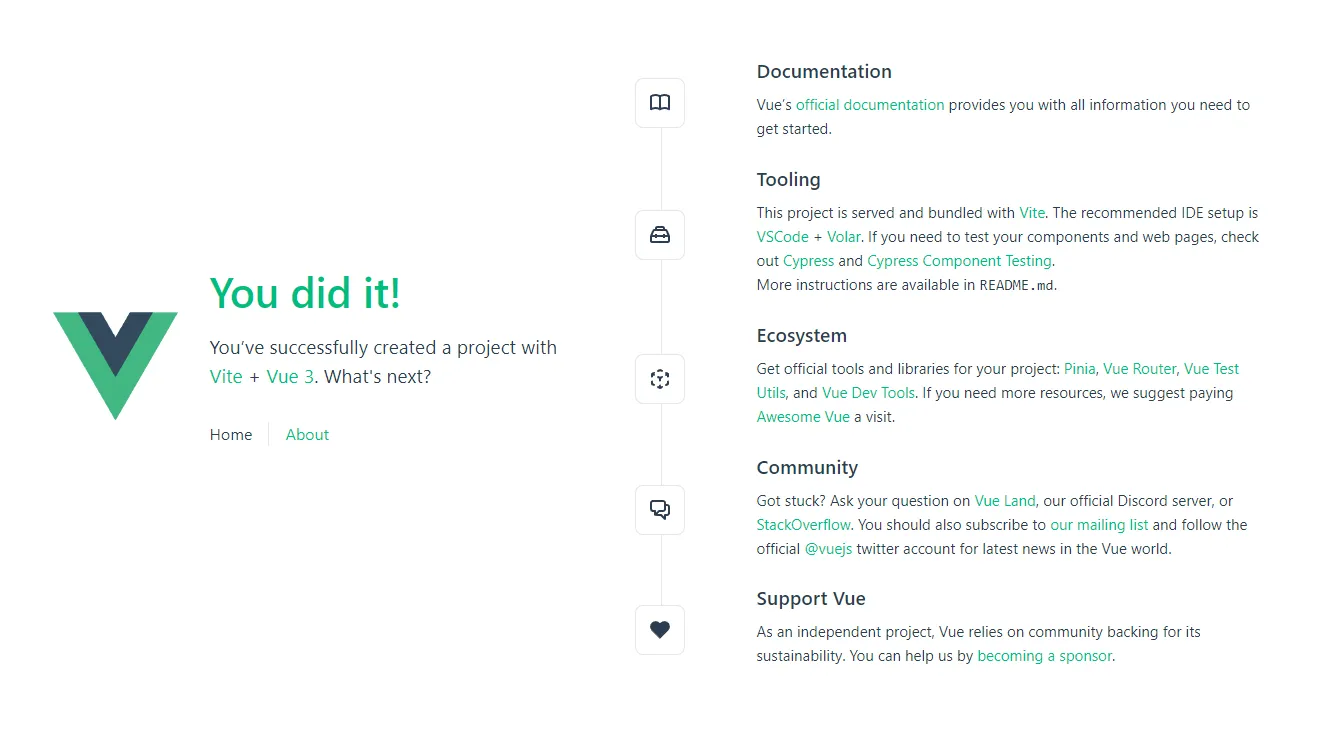Open the Cypress Component Testing link

click(x=959, y=261)
